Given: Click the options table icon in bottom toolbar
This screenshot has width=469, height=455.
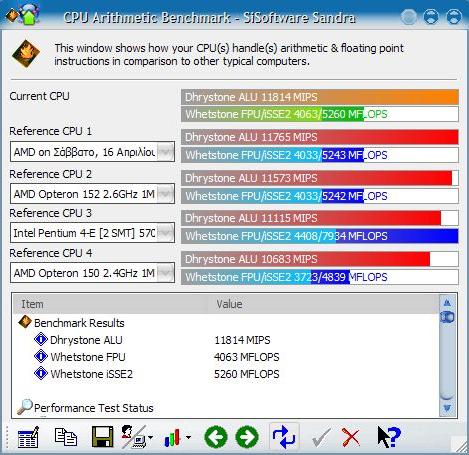Looking at the screenshot, I should tap(28, 437).
